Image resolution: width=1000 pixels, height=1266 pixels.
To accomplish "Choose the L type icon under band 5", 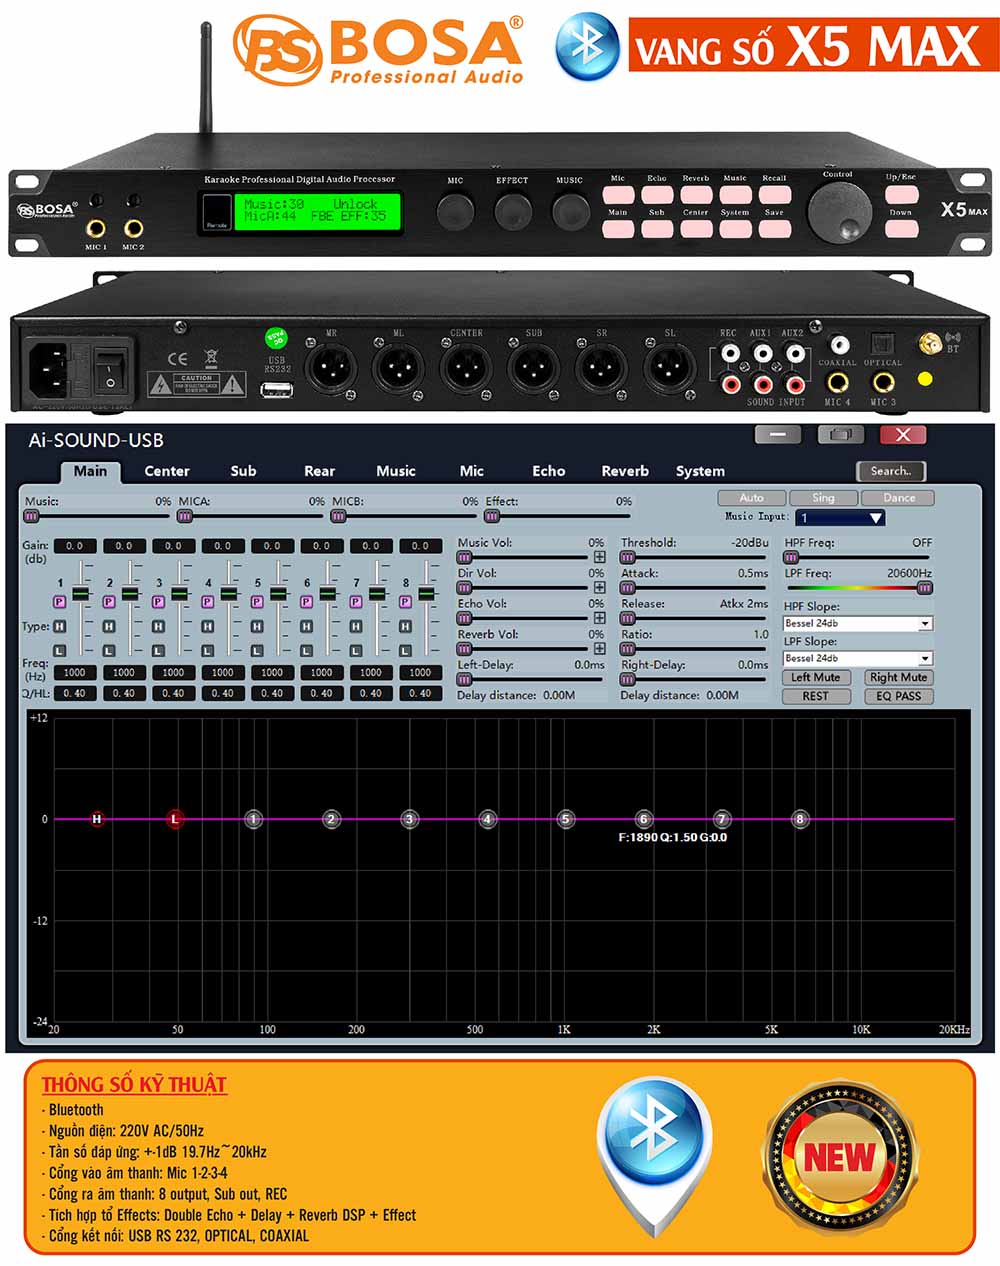I will coord(257,651).
